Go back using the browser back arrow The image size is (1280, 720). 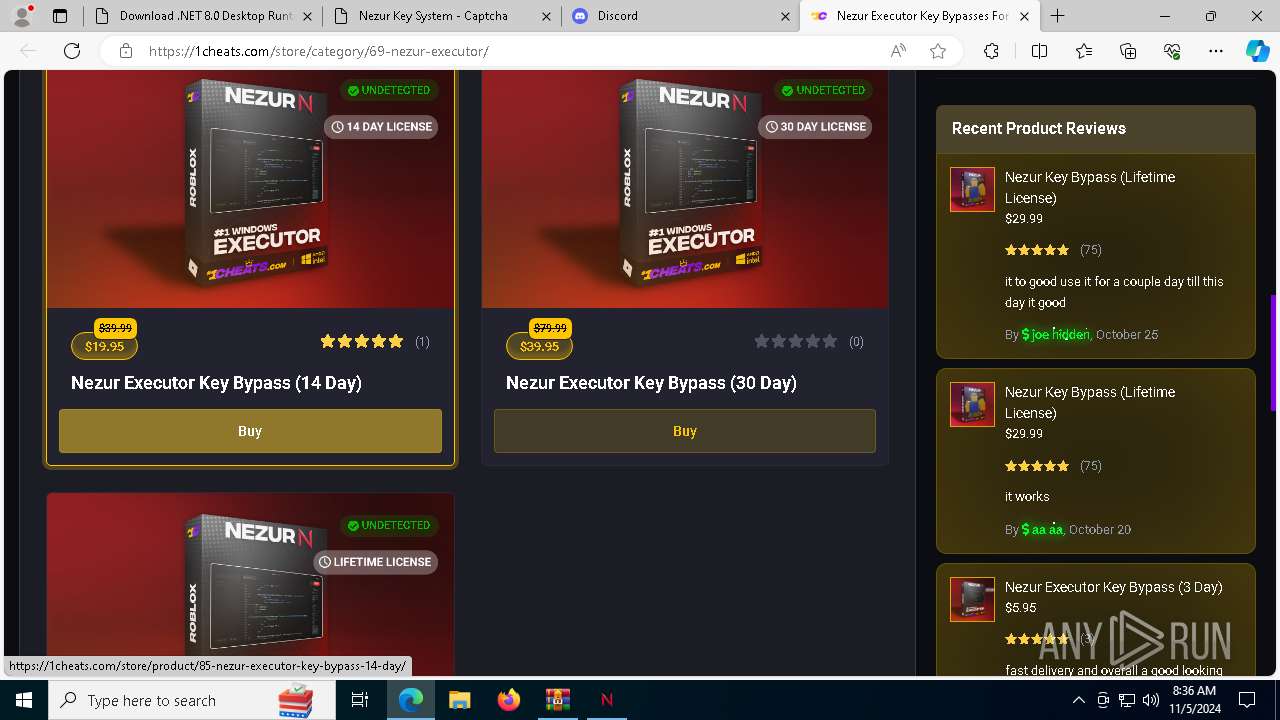28,51
